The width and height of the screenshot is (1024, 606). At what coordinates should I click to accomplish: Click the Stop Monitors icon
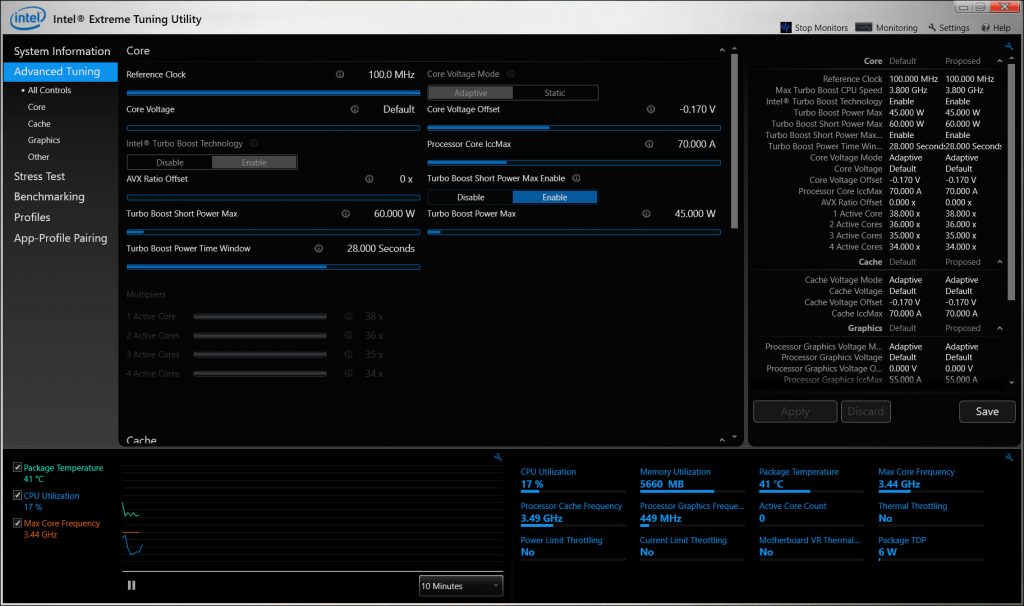coord(786,27)
